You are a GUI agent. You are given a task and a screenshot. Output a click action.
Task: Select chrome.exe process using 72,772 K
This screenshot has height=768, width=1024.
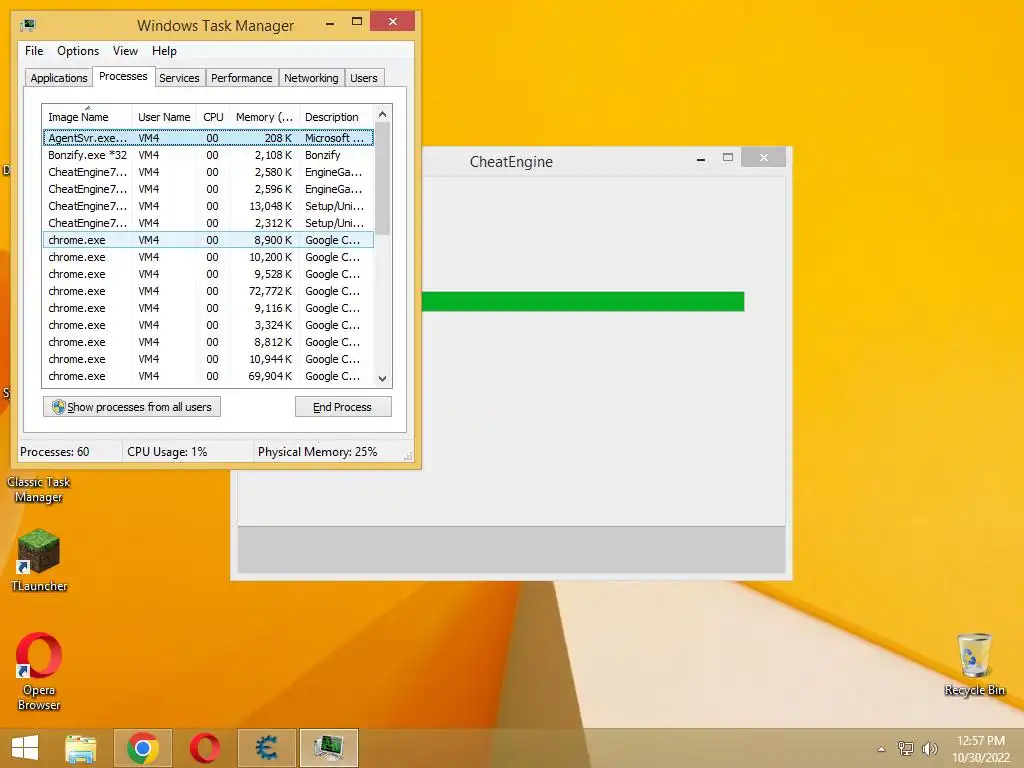point(208,291)
